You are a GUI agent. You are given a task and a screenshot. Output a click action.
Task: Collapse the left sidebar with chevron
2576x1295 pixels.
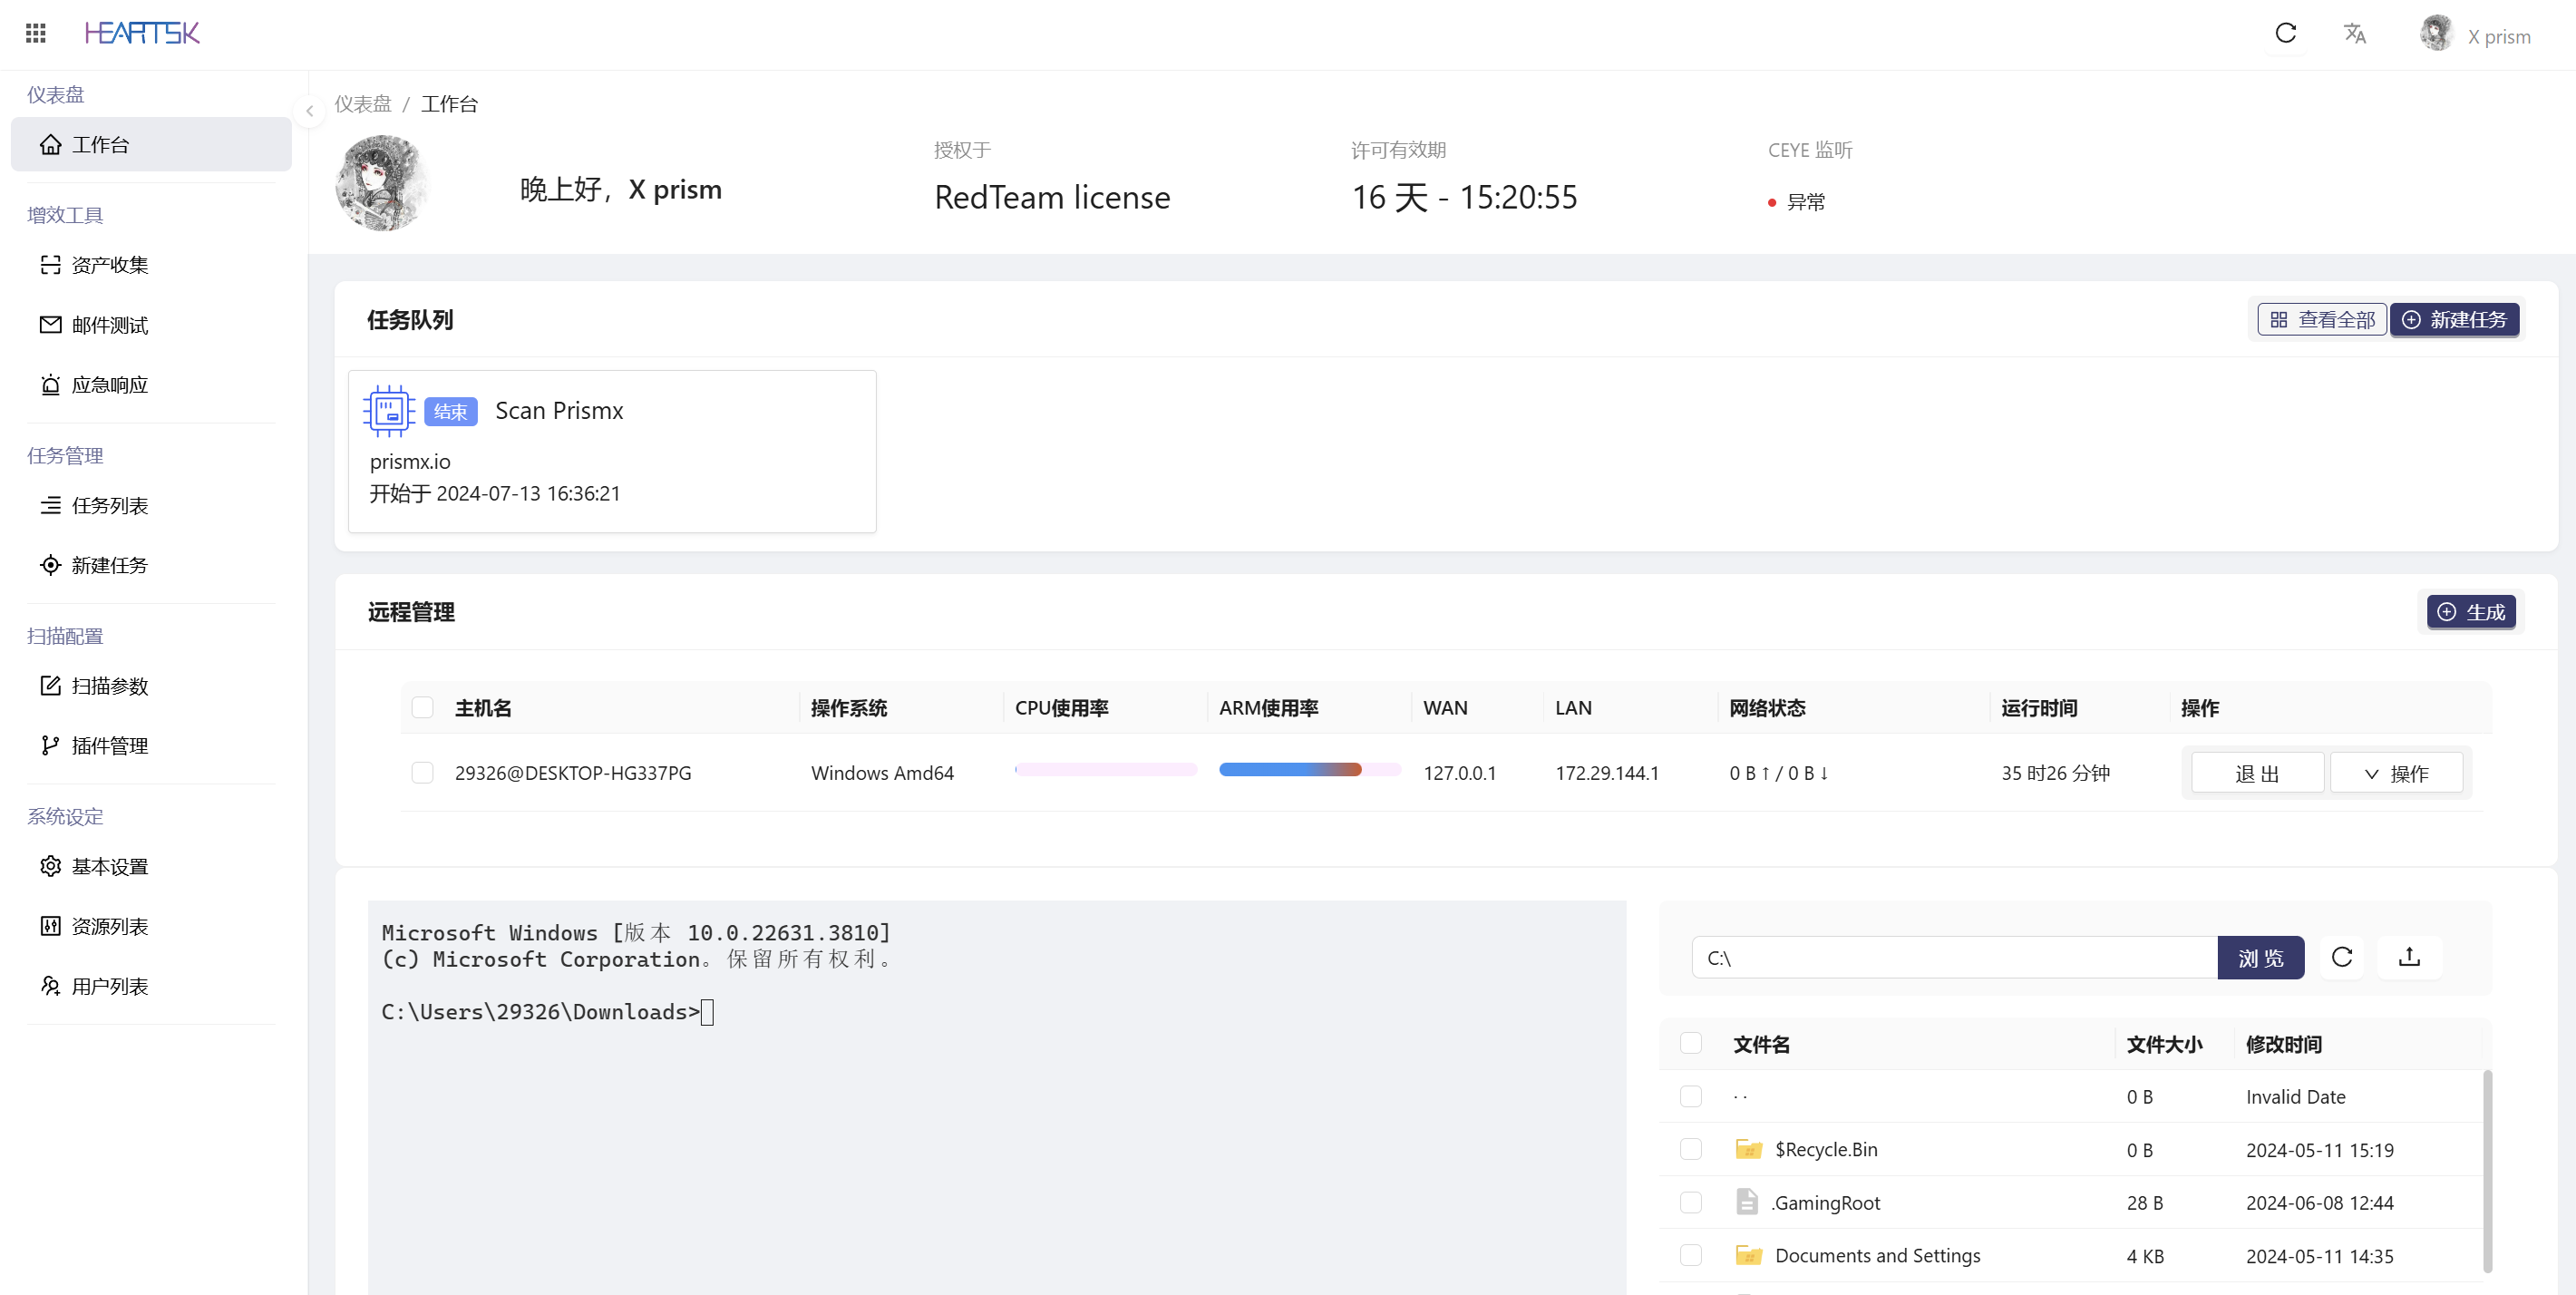(310, 111)
